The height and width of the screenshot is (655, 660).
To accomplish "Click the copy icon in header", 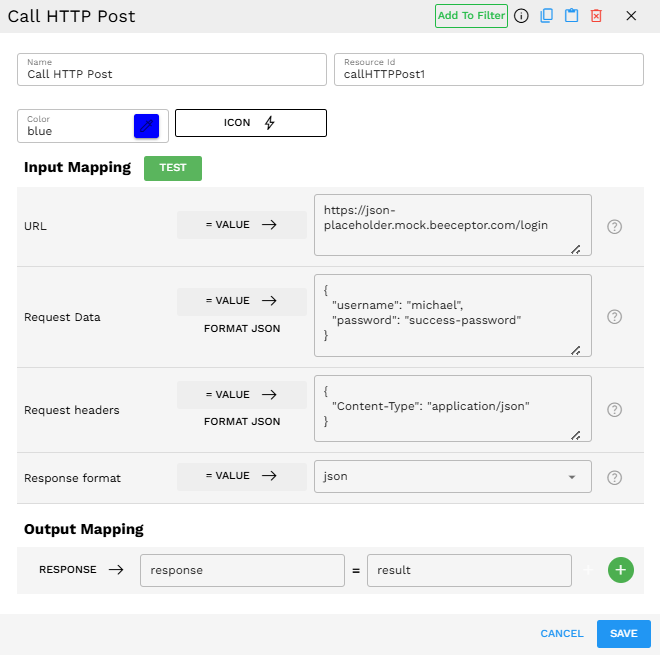I will coord(546,16).
